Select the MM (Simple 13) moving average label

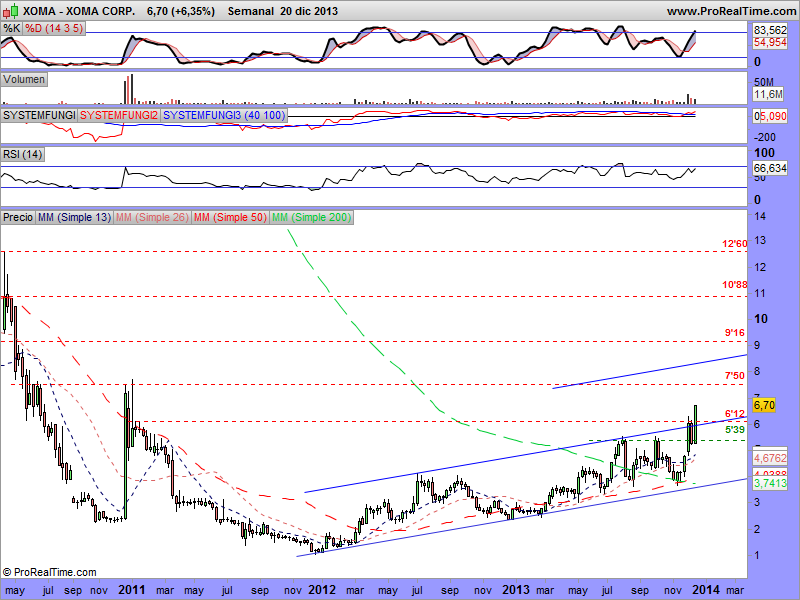pyautogui.click(x=74, y=217)
